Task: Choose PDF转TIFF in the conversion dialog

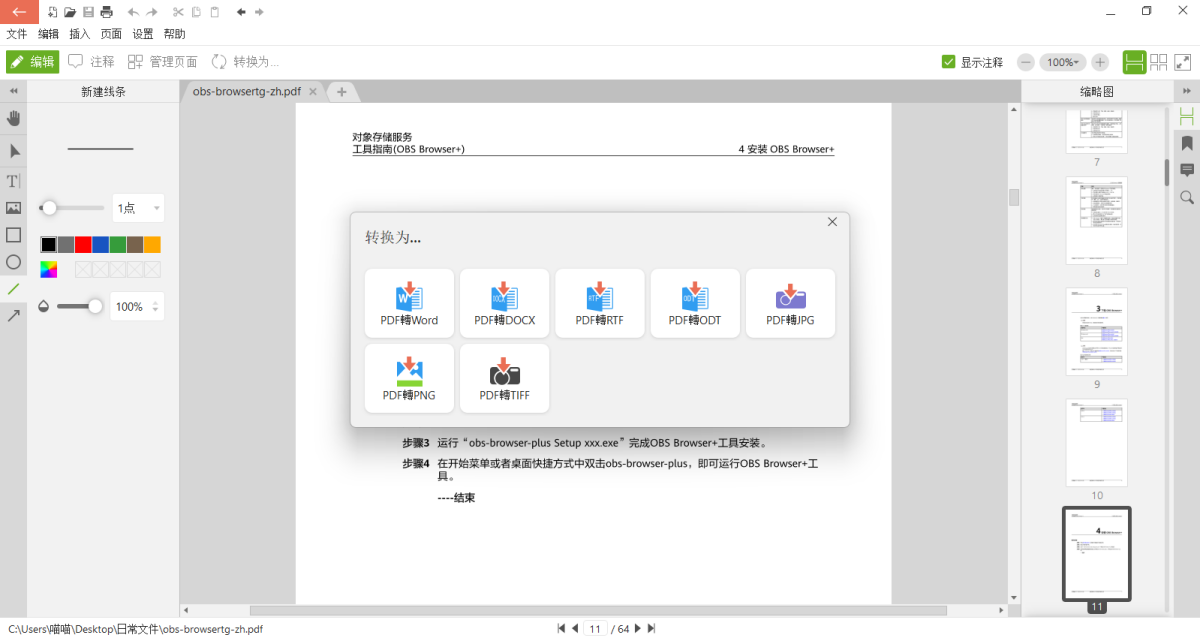Action: click(504, 378)
